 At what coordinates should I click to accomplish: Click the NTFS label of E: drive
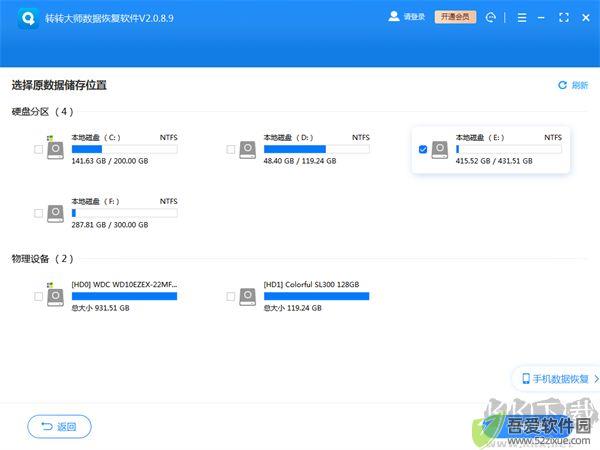click(553, 137)
